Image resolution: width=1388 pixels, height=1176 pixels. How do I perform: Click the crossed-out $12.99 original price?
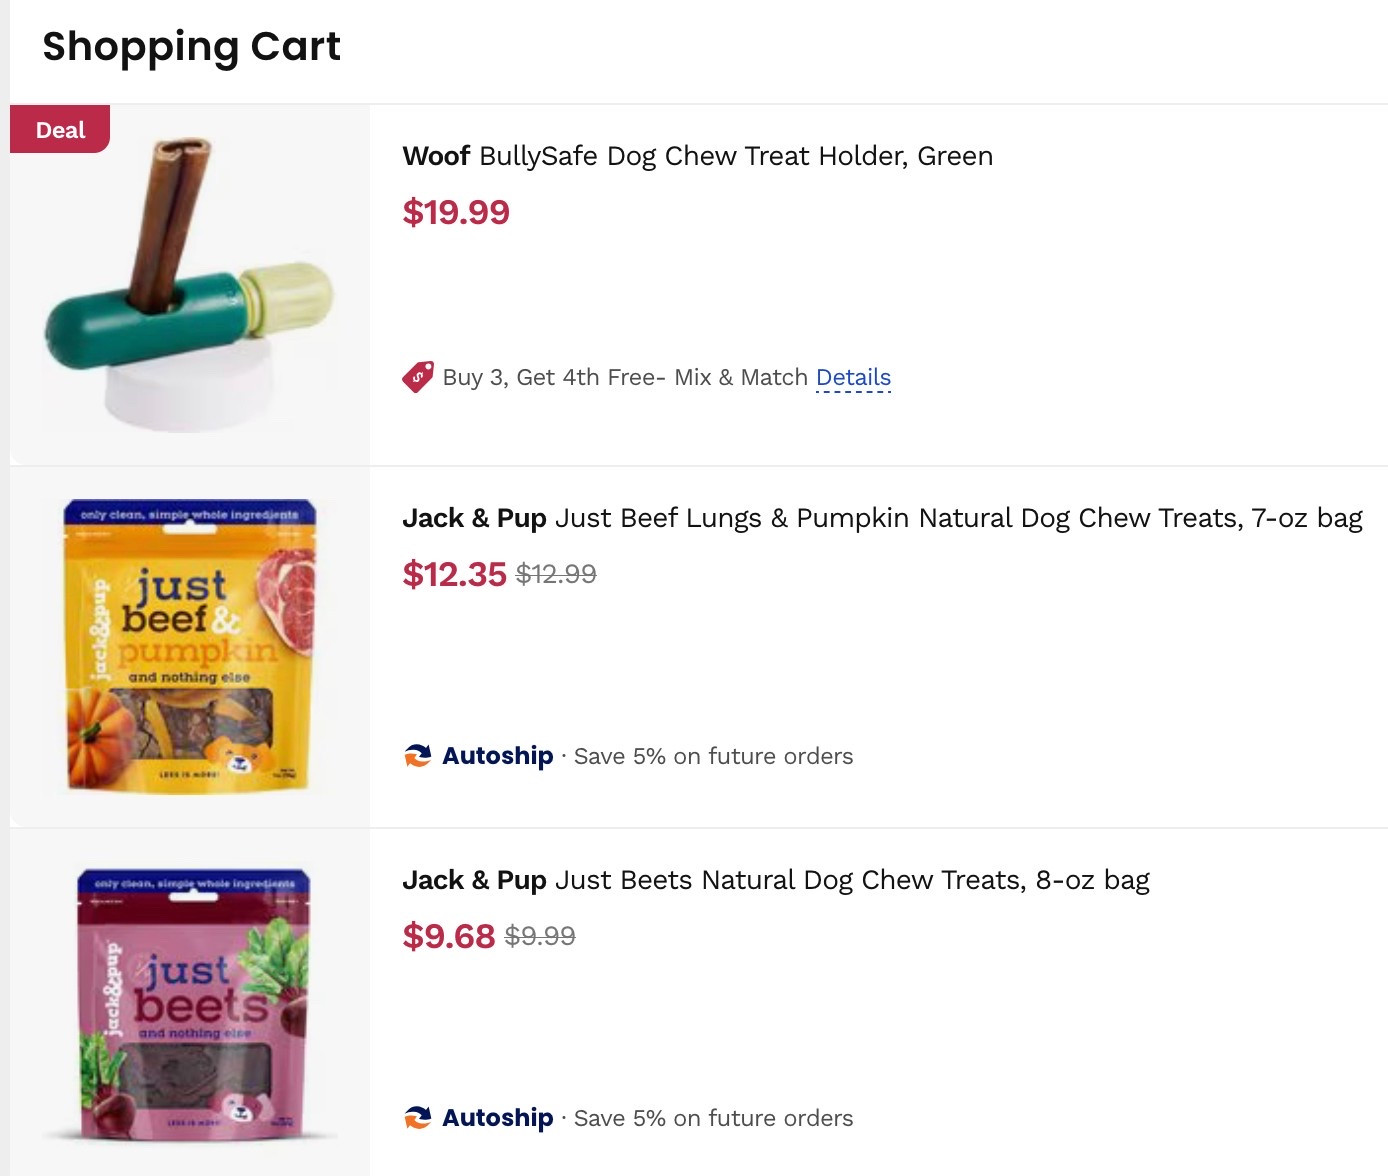[x=555, y=575]
